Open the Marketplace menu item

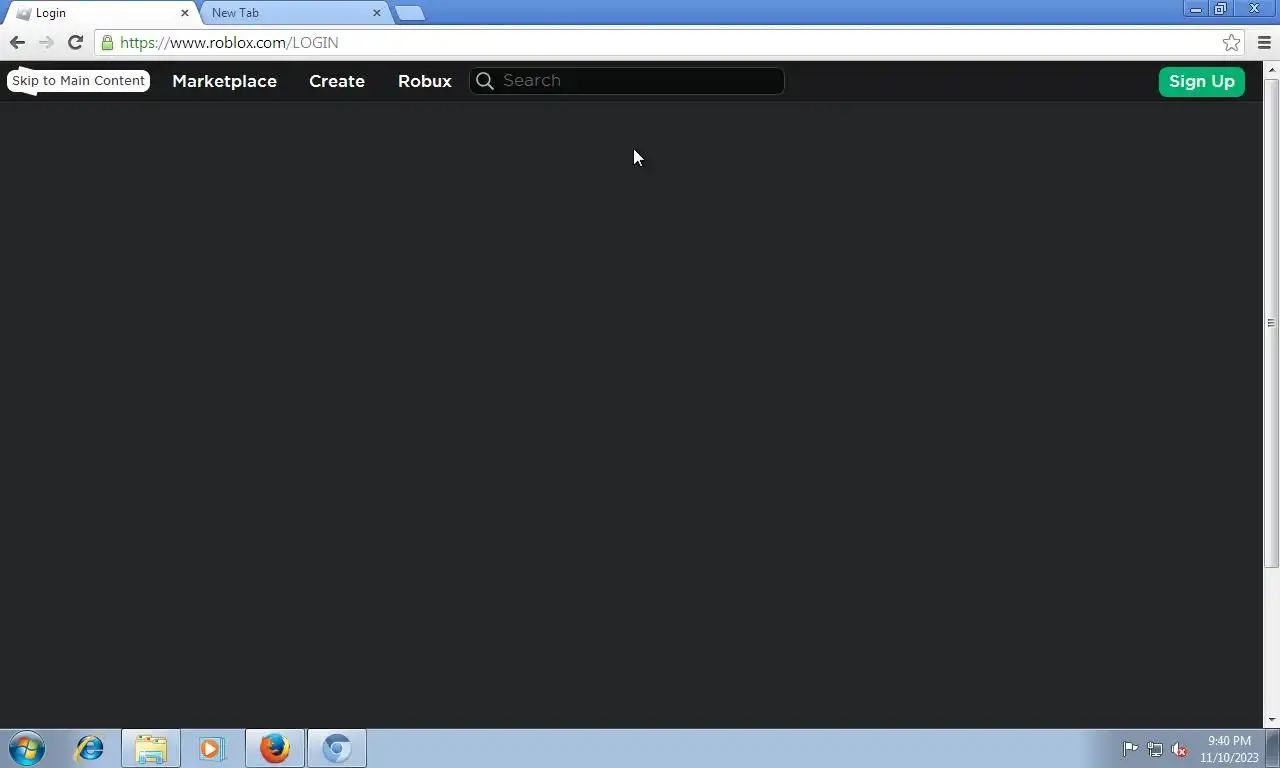(224, 81)
